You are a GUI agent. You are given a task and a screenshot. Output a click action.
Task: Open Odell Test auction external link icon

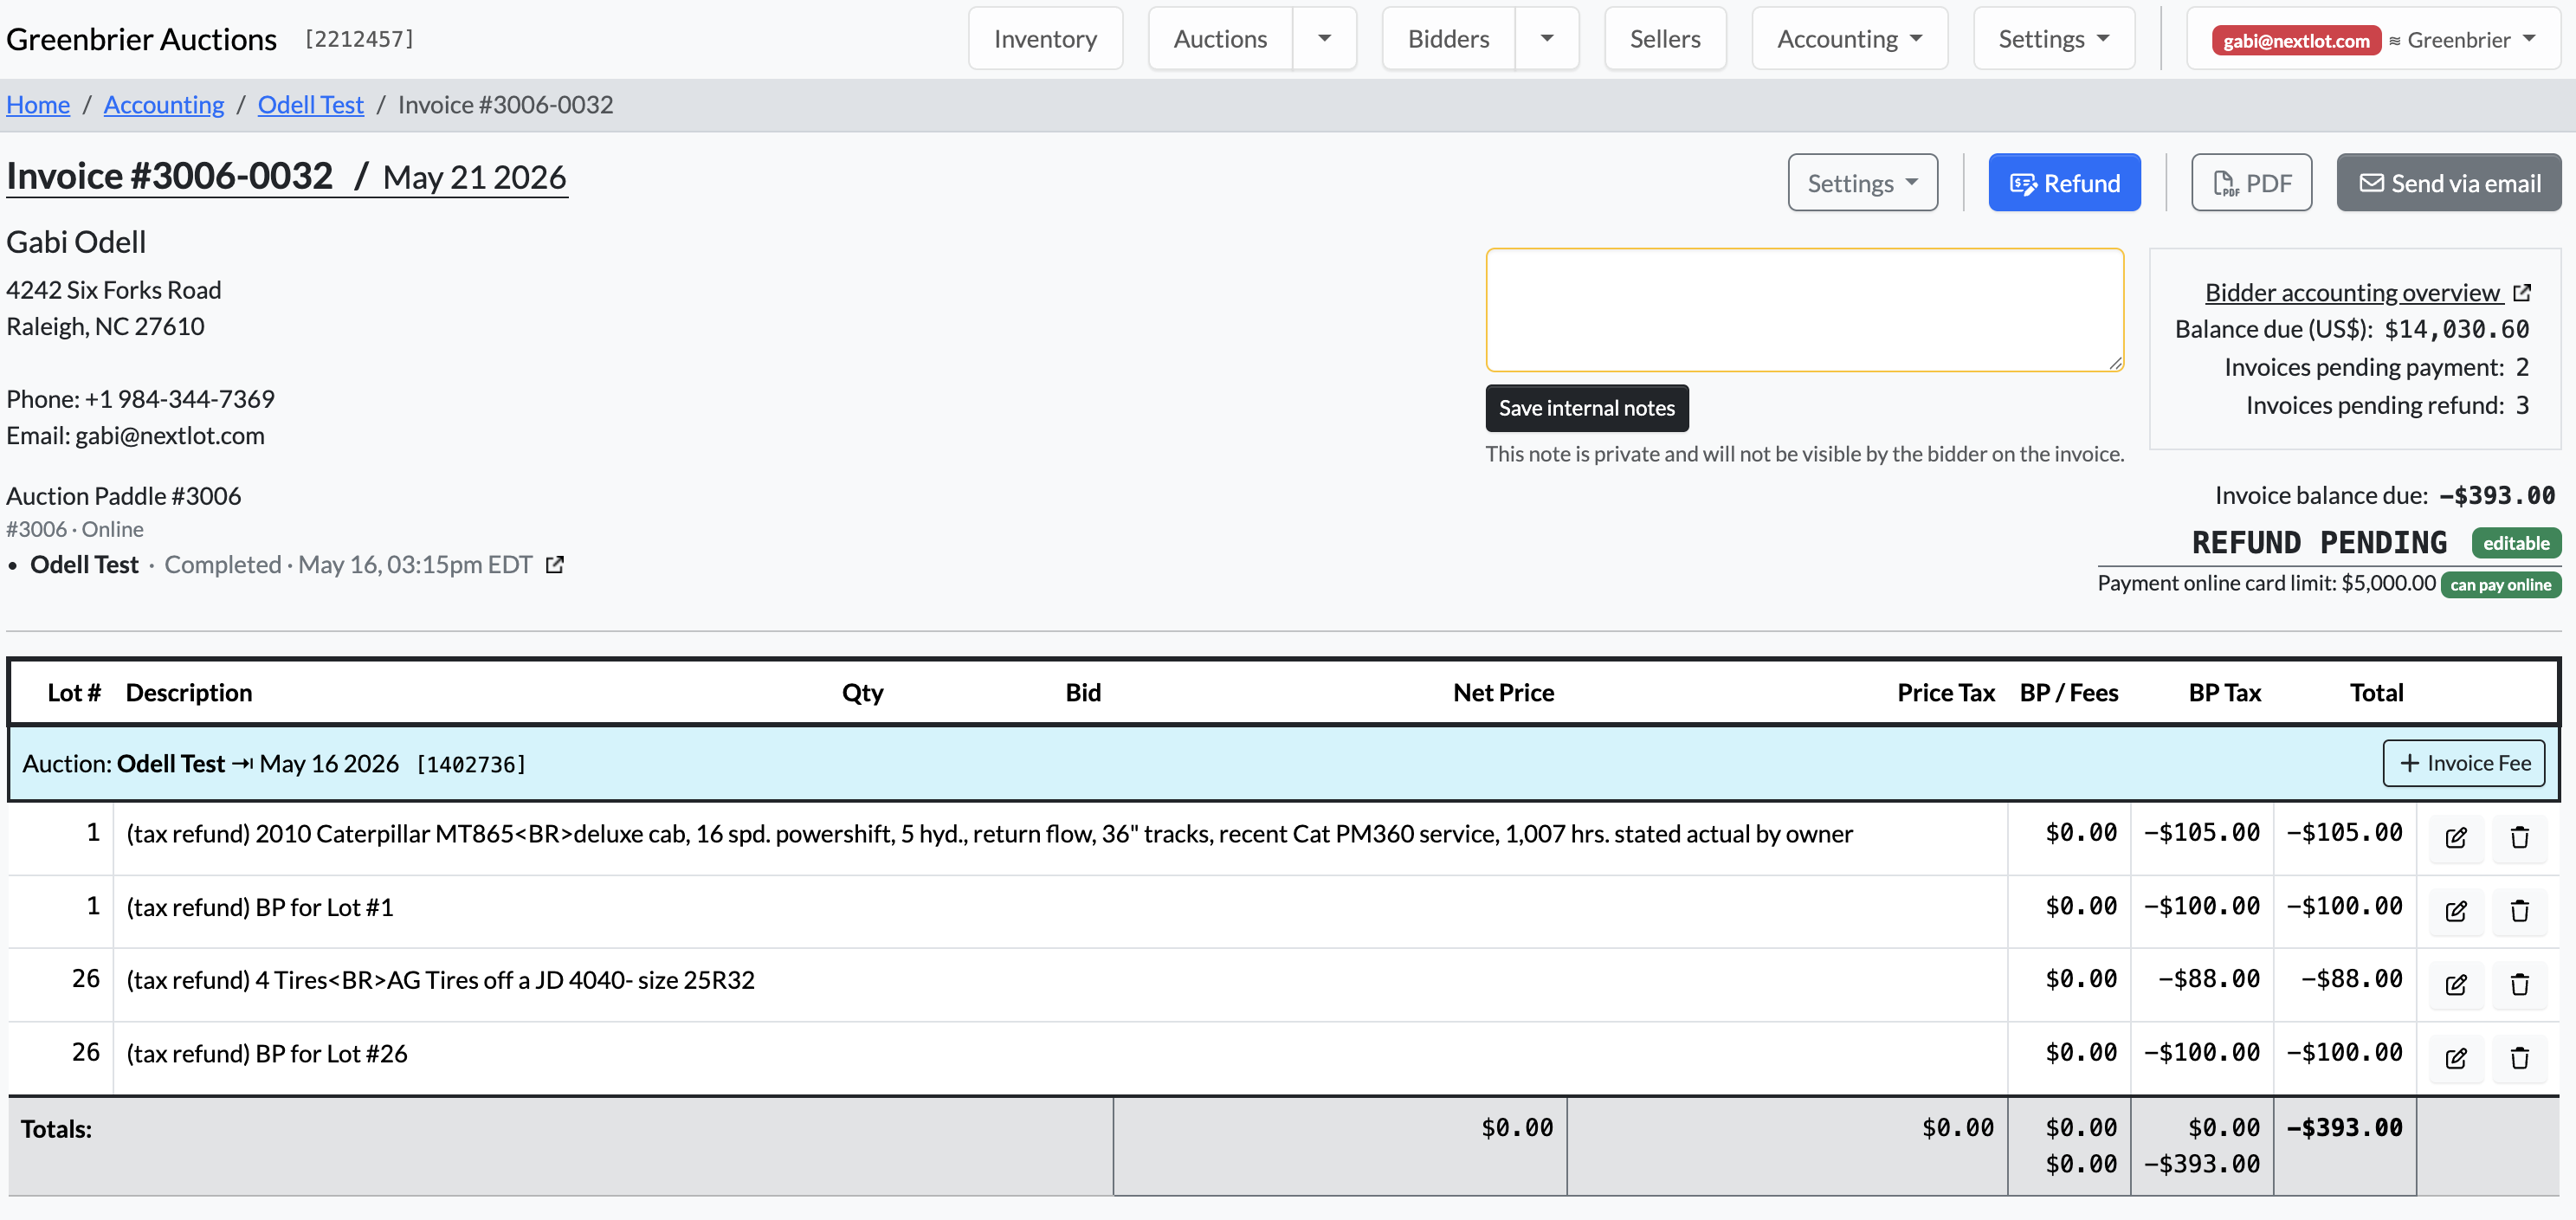(x=555, y=565)
